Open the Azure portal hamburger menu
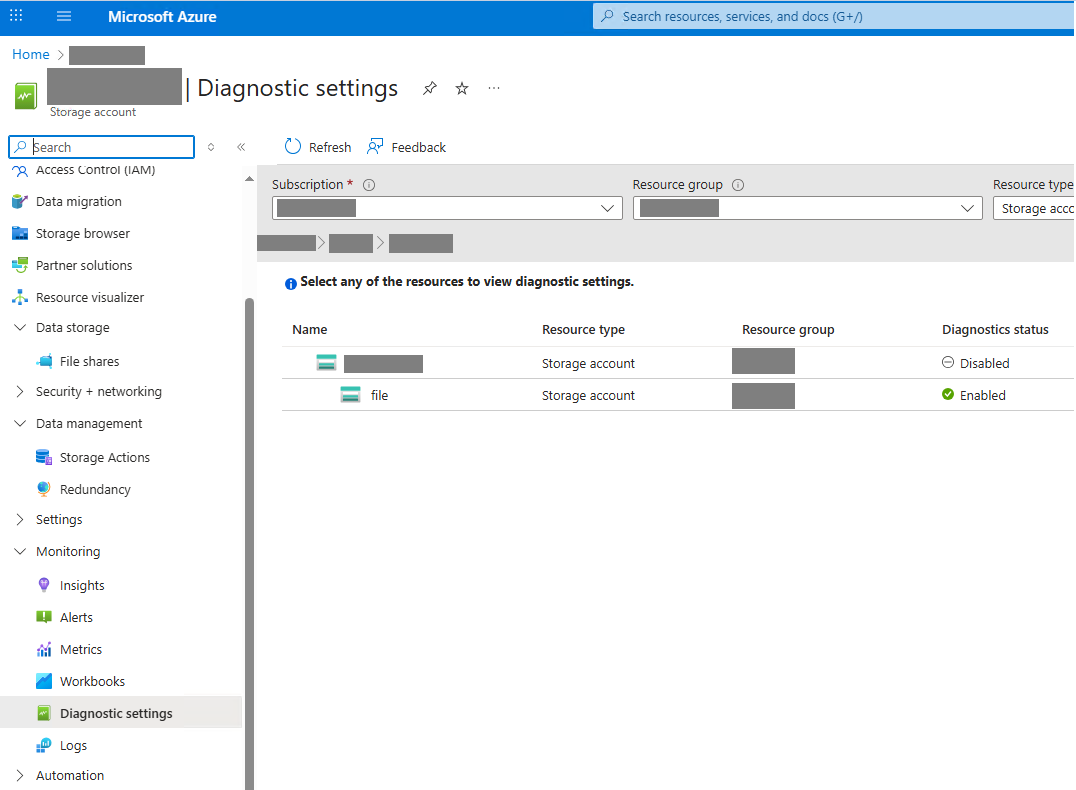 pyautogui.click(x=64, y=17)
